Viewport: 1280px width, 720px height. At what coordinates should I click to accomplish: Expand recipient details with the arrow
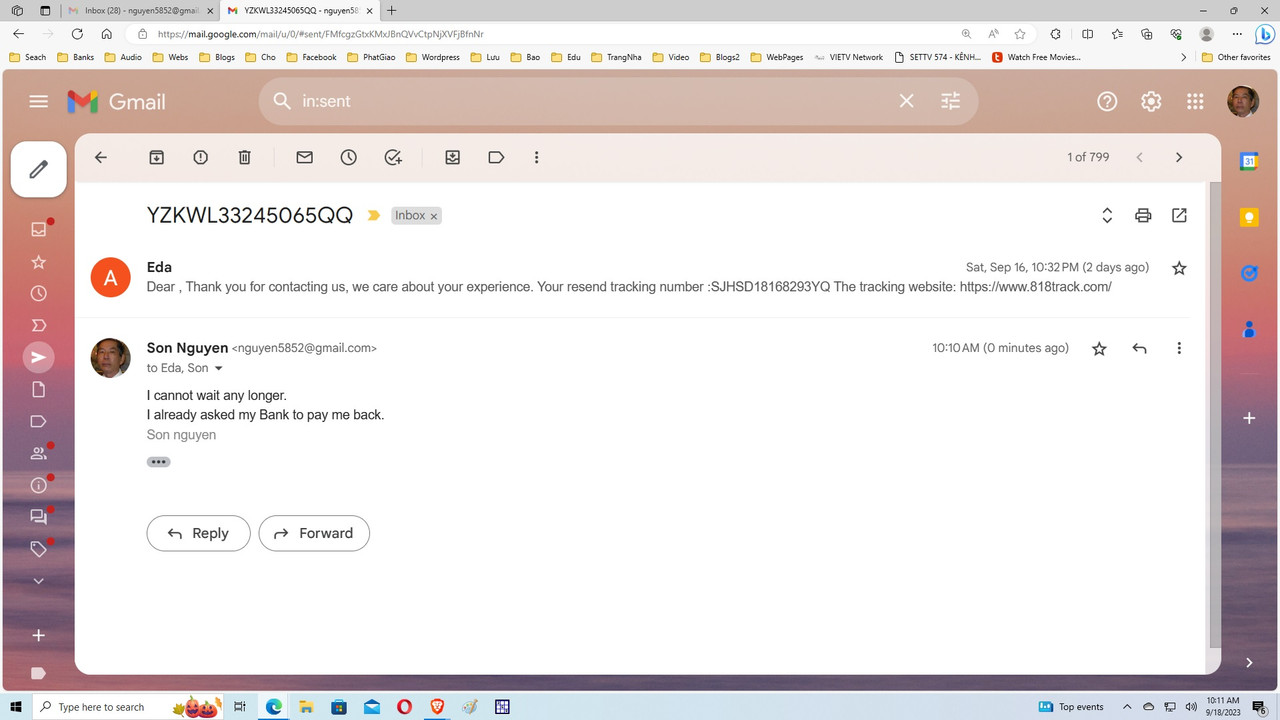(x=219, y=368)
